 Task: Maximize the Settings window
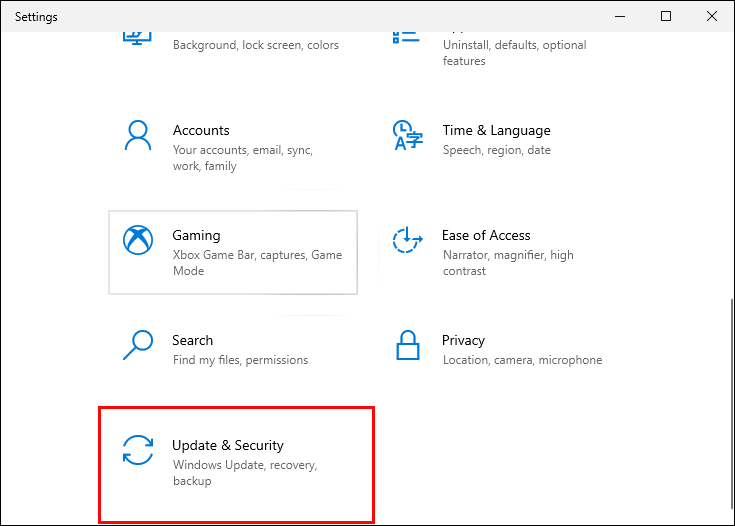(x=666, y=16)
